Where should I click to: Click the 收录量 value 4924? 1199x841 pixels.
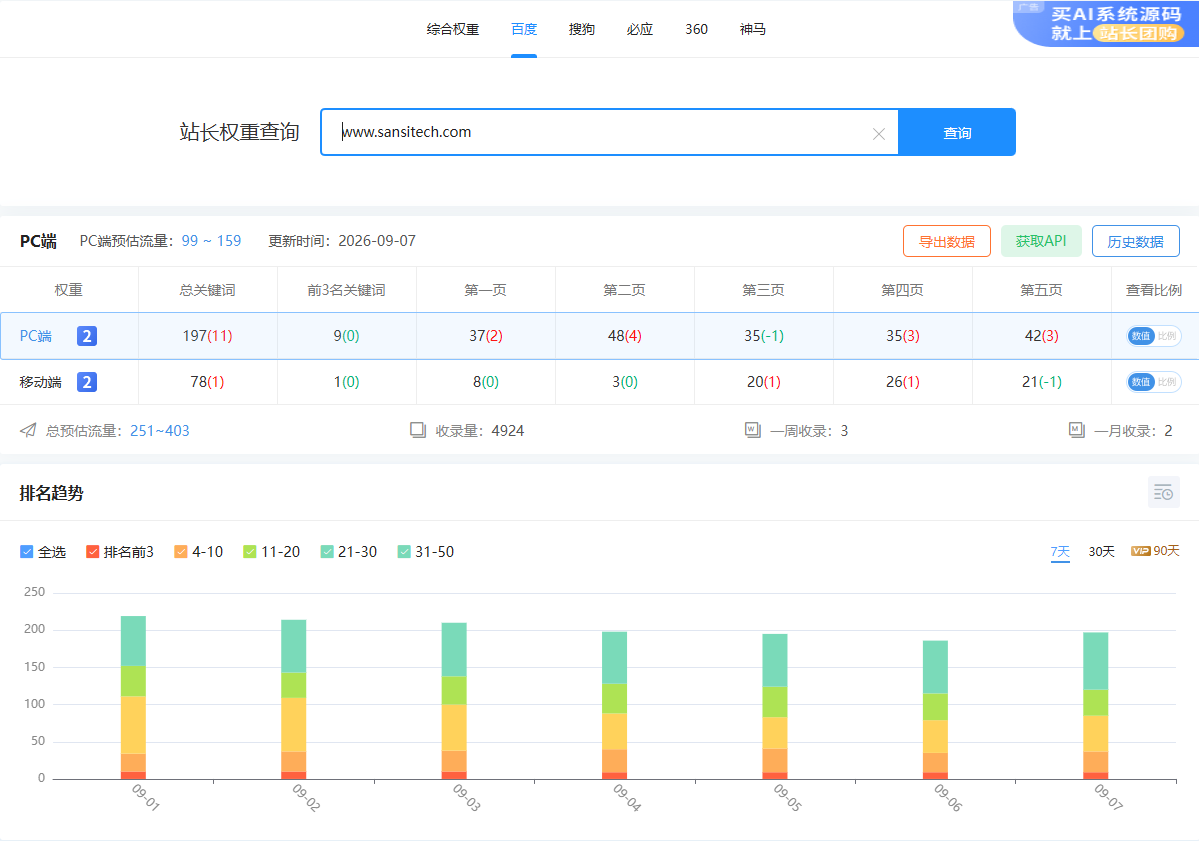point(508,430)
